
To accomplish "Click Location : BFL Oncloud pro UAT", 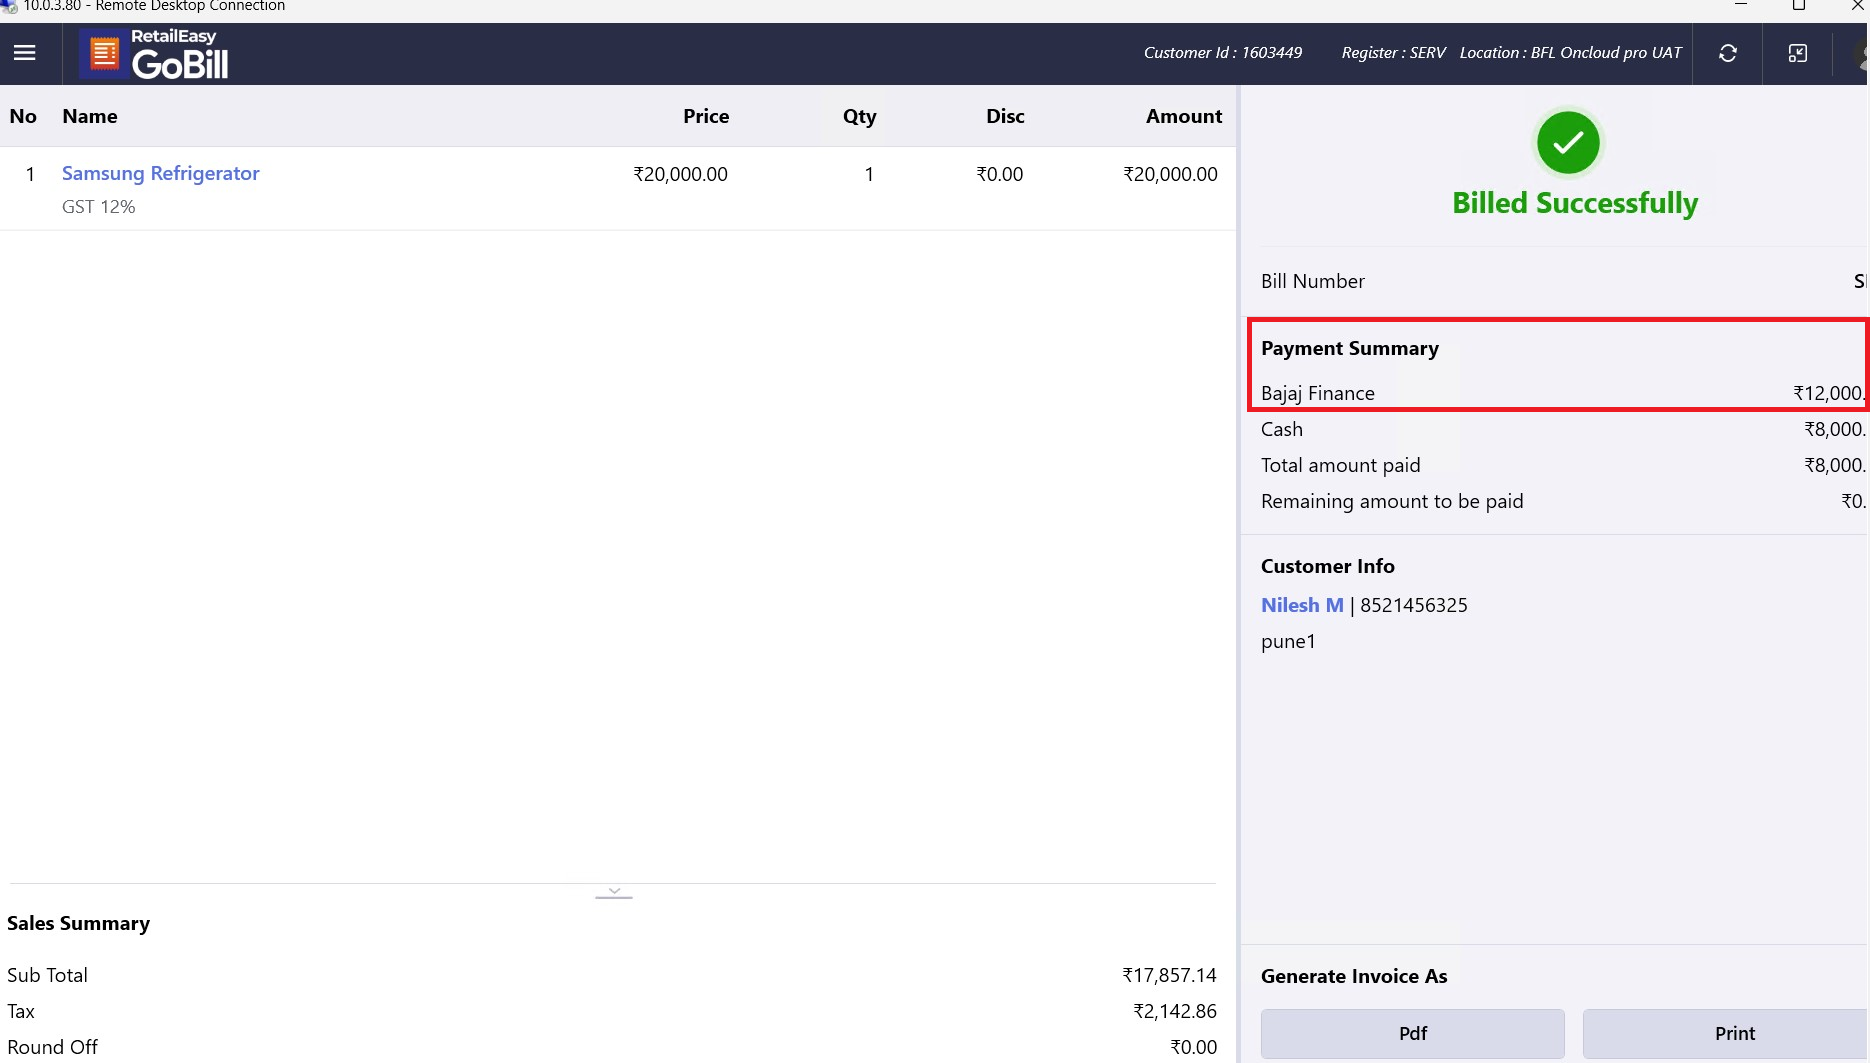I will [x=1571, y=53].
